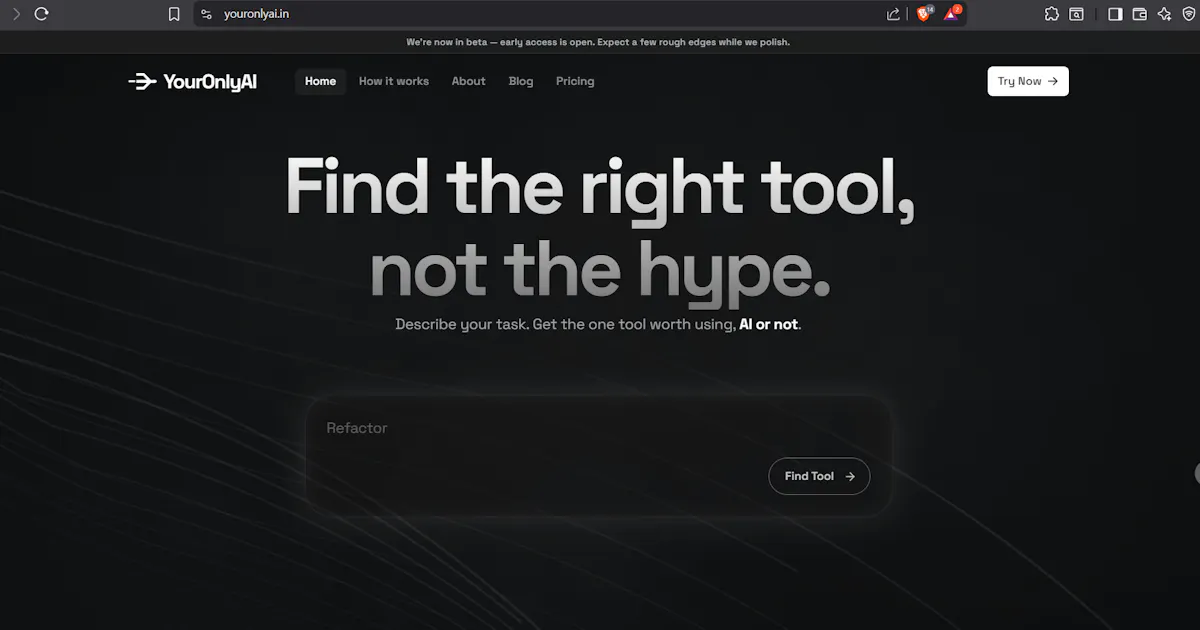View the Pricing page
Screen dimensions: 1200x630
pos(575,81)
